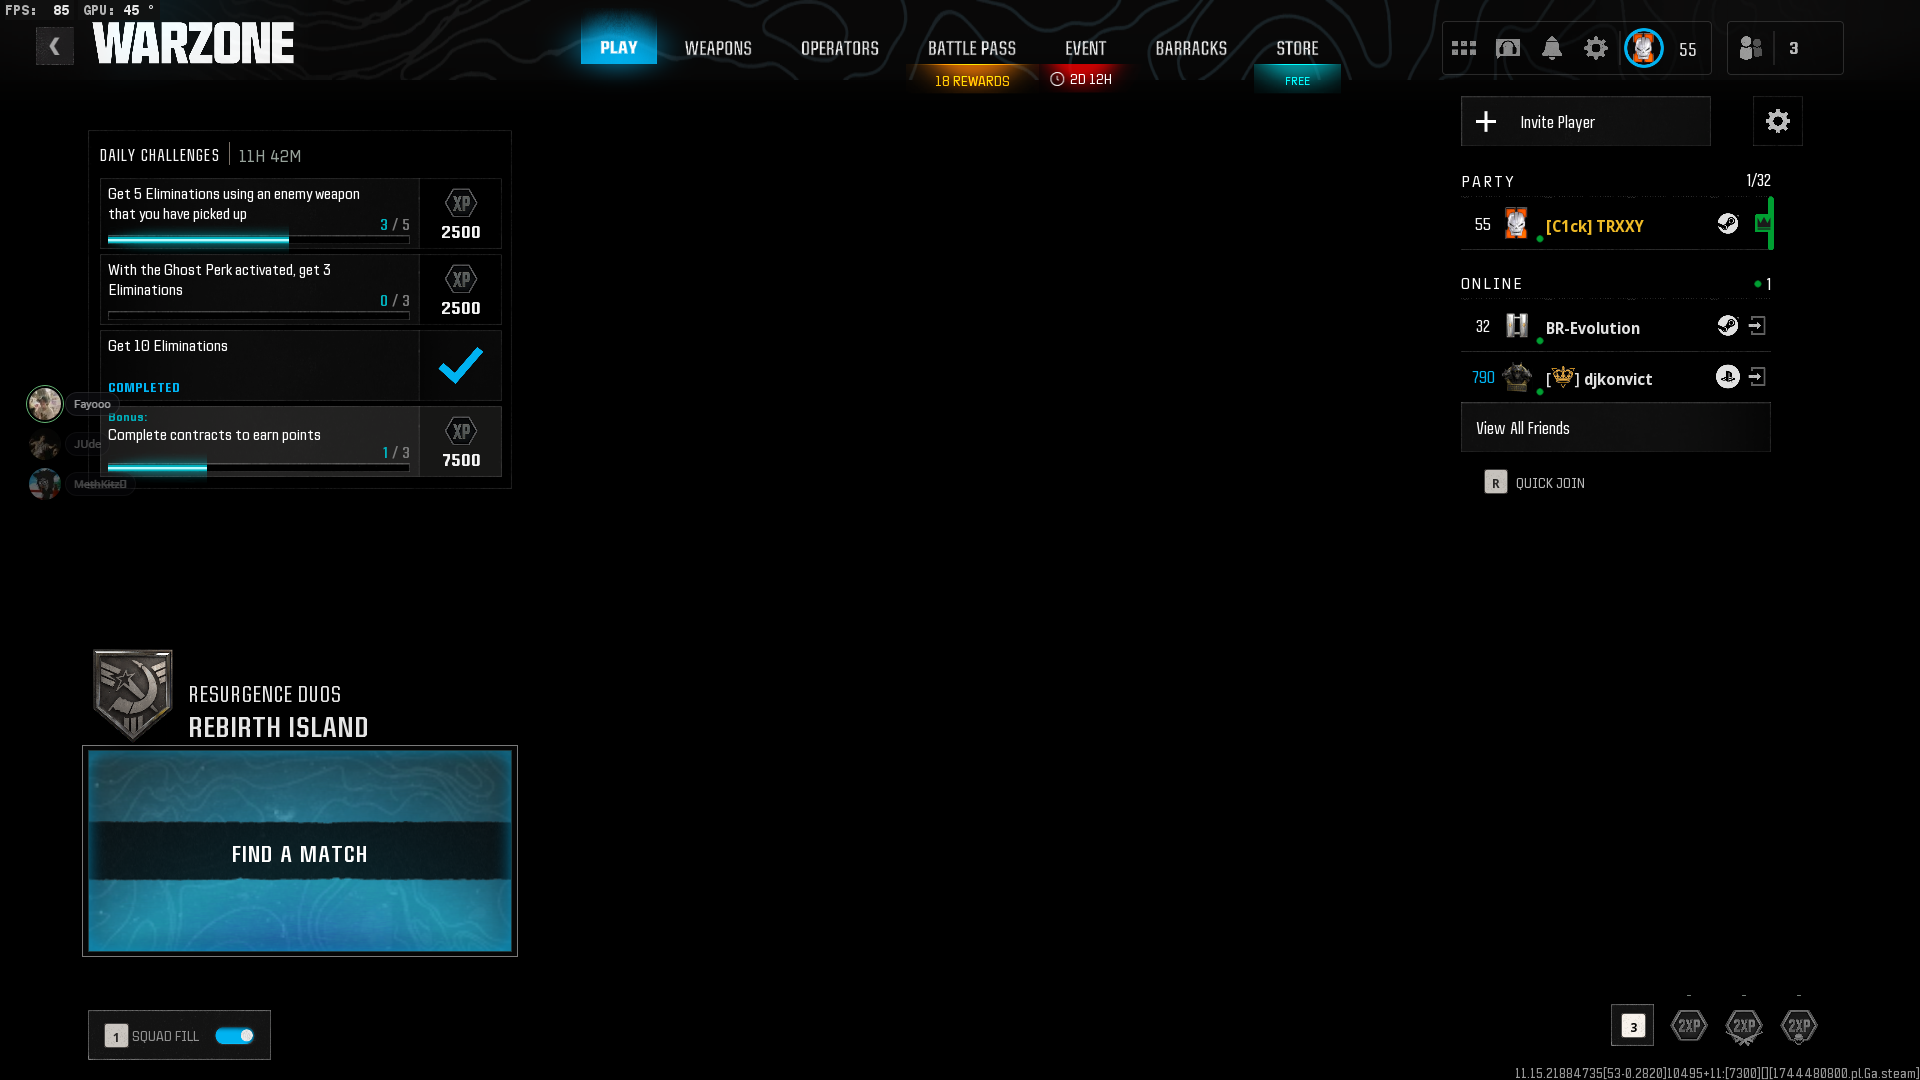Open the Event tab
The height and width of the screenshot is (1080, 1920).
tap(1086, 48)
